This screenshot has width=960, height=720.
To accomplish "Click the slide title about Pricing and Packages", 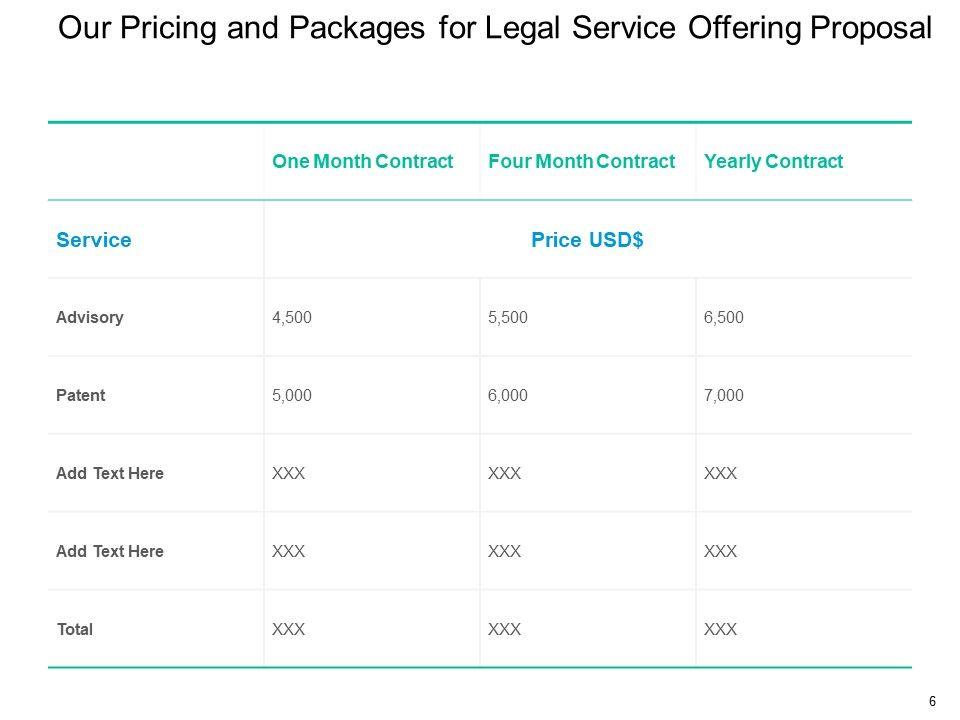I will click(x=495, y=28).
